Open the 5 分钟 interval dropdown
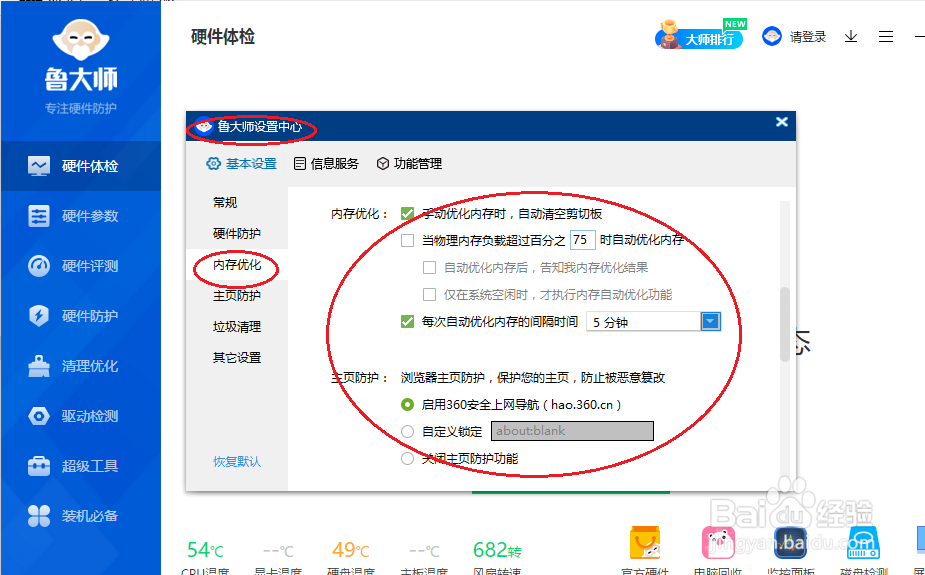 point(710,321)
